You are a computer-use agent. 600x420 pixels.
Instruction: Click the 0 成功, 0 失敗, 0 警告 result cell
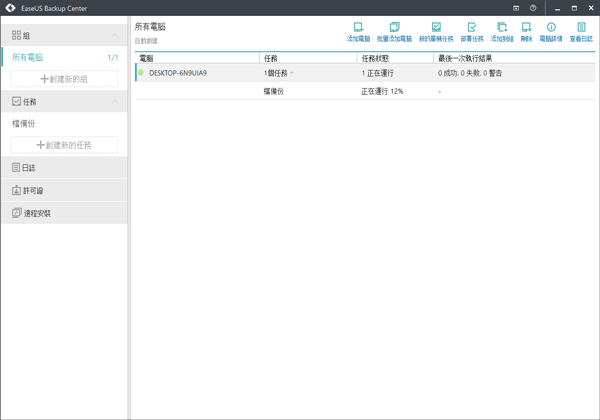470,73
